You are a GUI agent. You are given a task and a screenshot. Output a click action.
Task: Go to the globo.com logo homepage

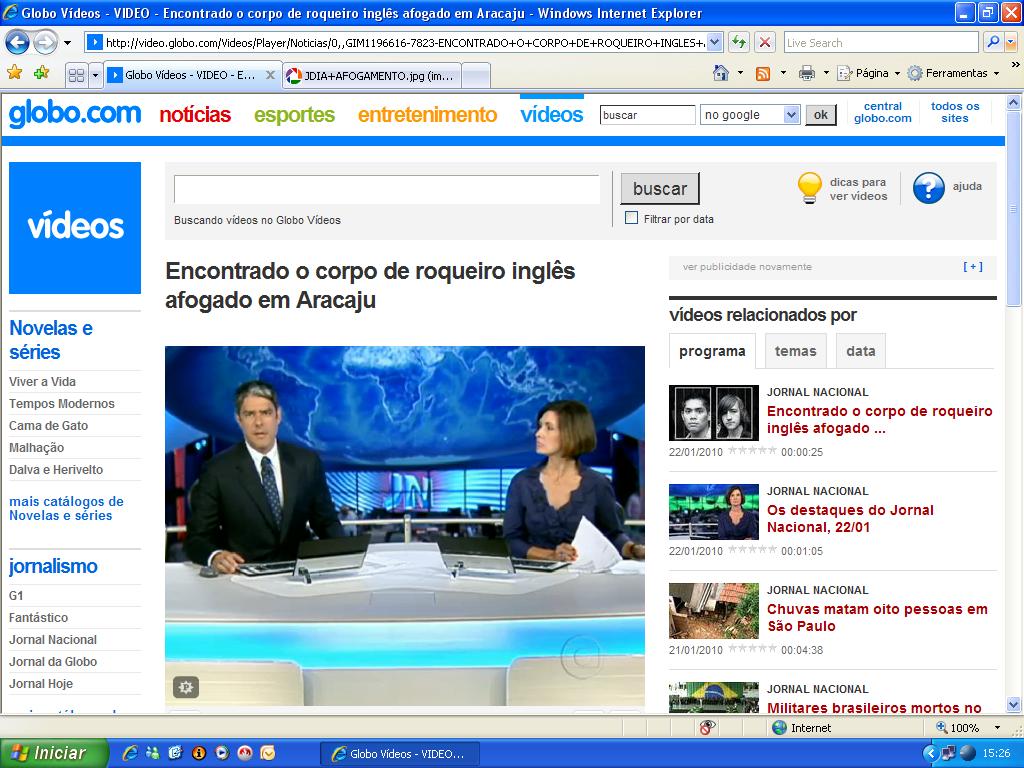pyautogui.click(x=75, y=114)
